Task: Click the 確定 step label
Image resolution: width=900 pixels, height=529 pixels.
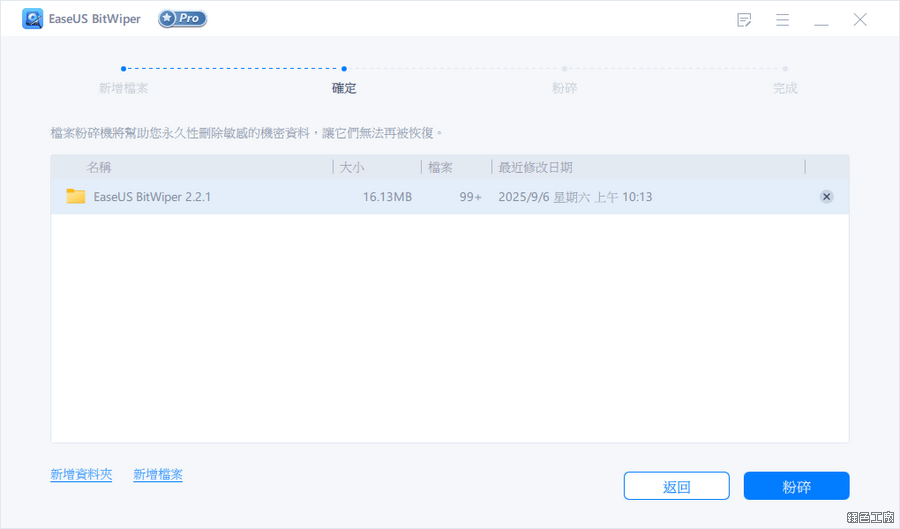Action: tap(344, 88)
